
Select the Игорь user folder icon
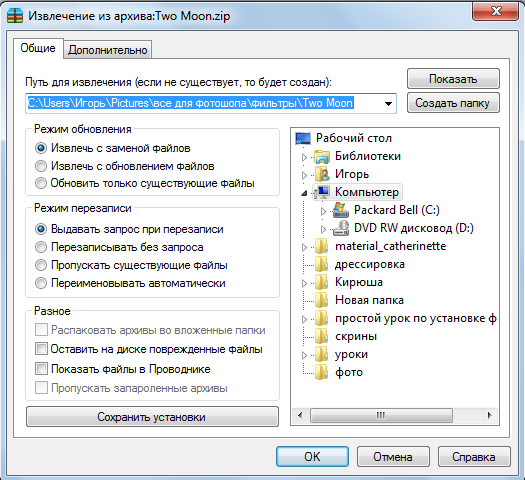pyautogui.click(x=322, y=174)
